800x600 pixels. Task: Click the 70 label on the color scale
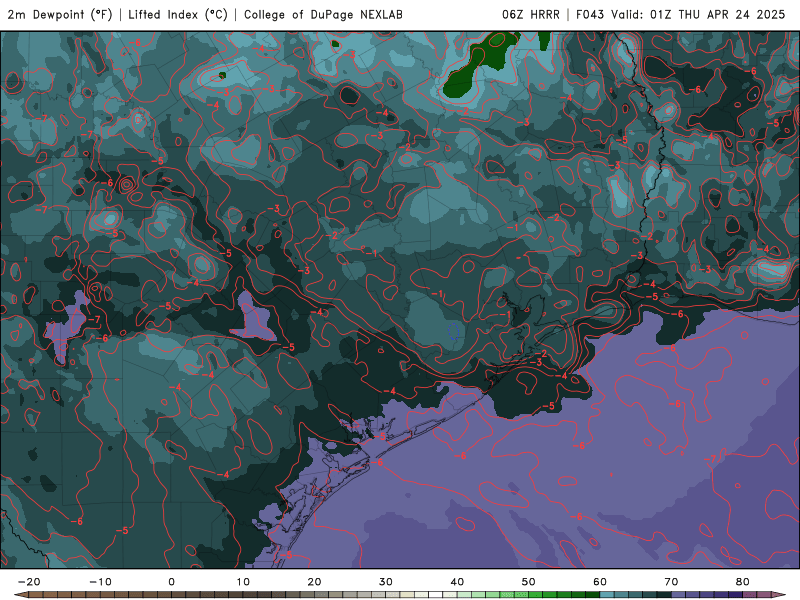(x=671, y=582)
